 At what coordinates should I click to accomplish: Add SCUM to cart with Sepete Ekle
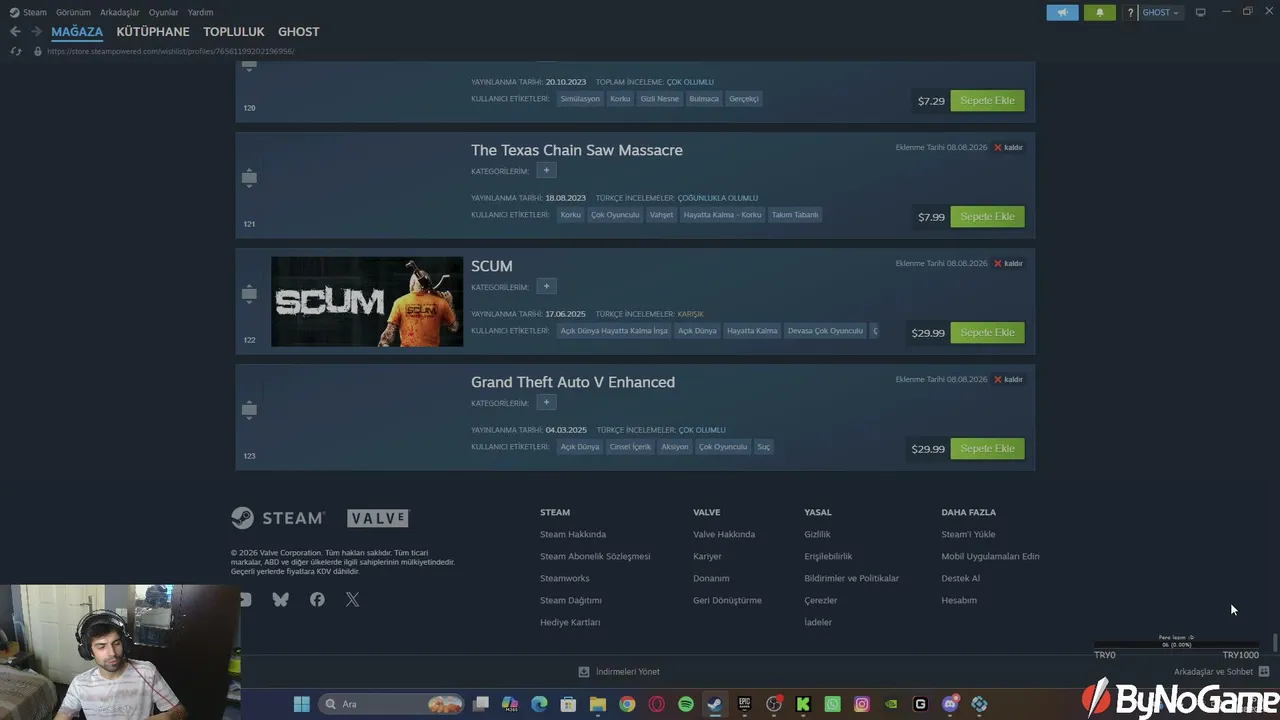[x=987, y=333]
